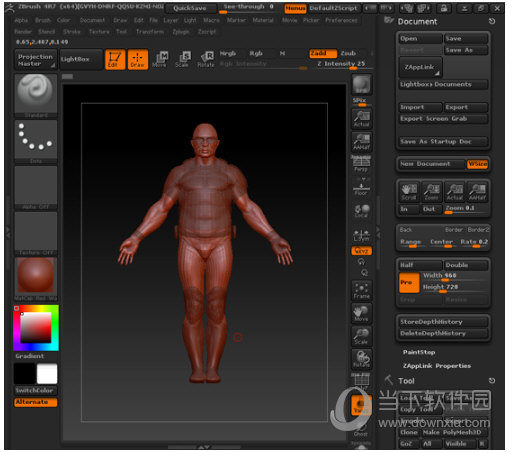Screen dimensions: 515x452
Task: Open the ZAppLink popup button
Action: point(421,67)
